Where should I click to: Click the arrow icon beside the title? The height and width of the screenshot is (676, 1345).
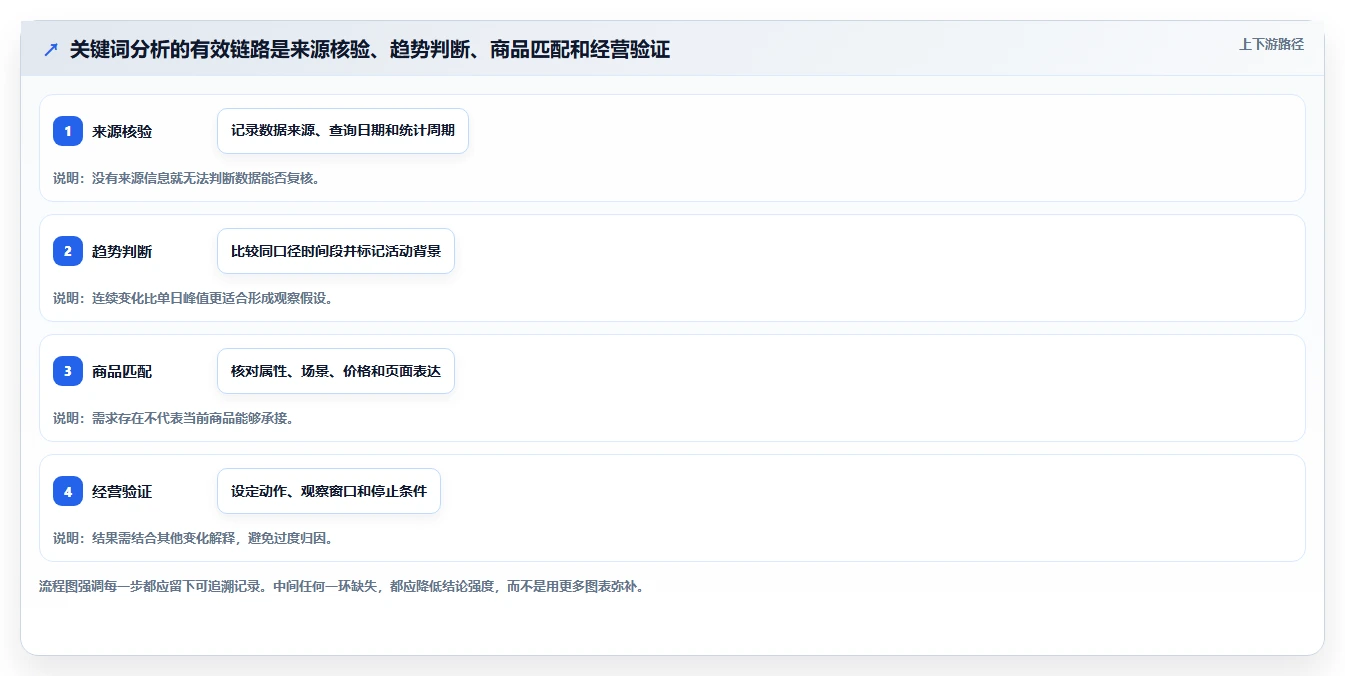pyautogui.click(x=51, y=50)
